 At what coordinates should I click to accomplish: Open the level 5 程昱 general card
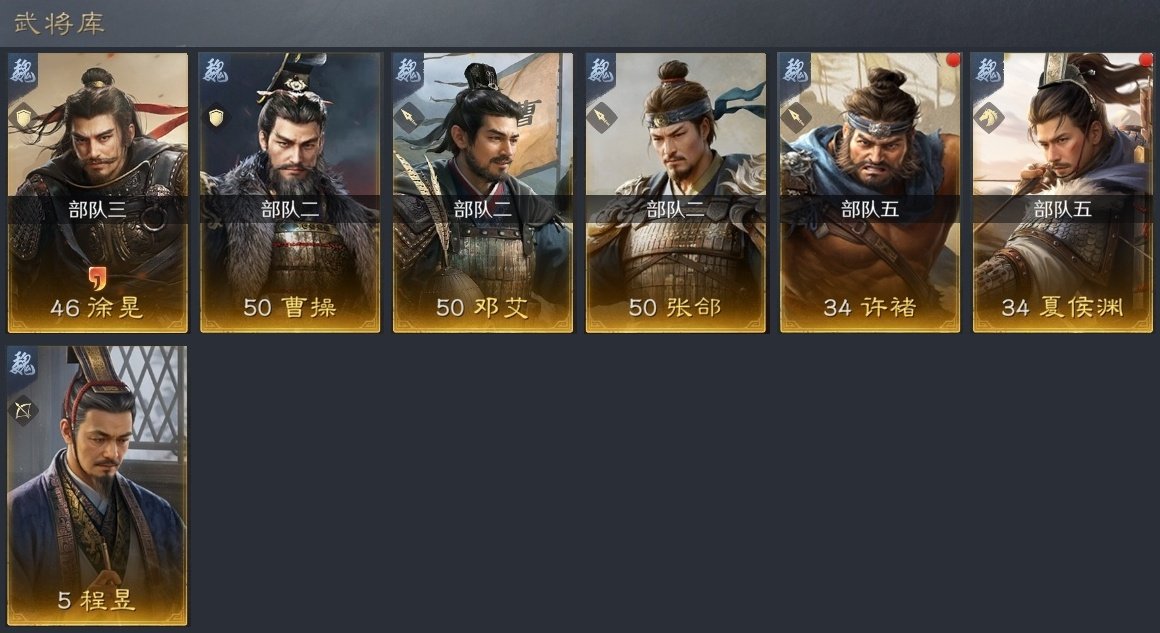[97, 486]
